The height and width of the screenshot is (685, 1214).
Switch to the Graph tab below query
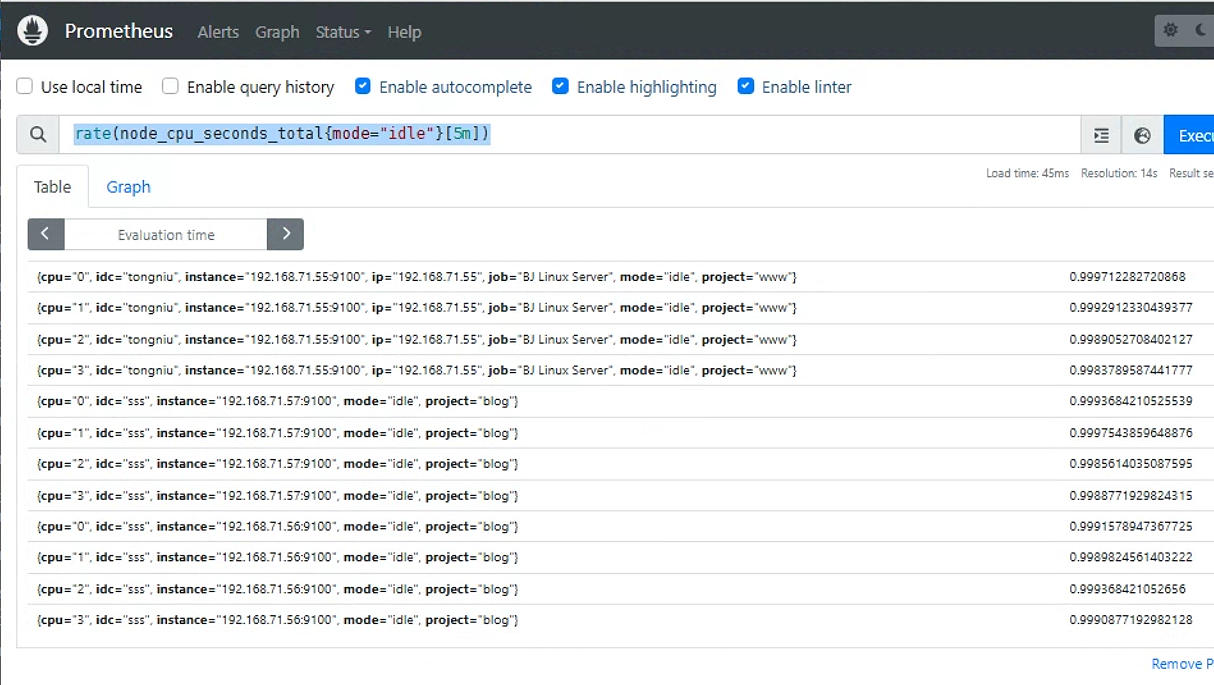coord(128,187)
